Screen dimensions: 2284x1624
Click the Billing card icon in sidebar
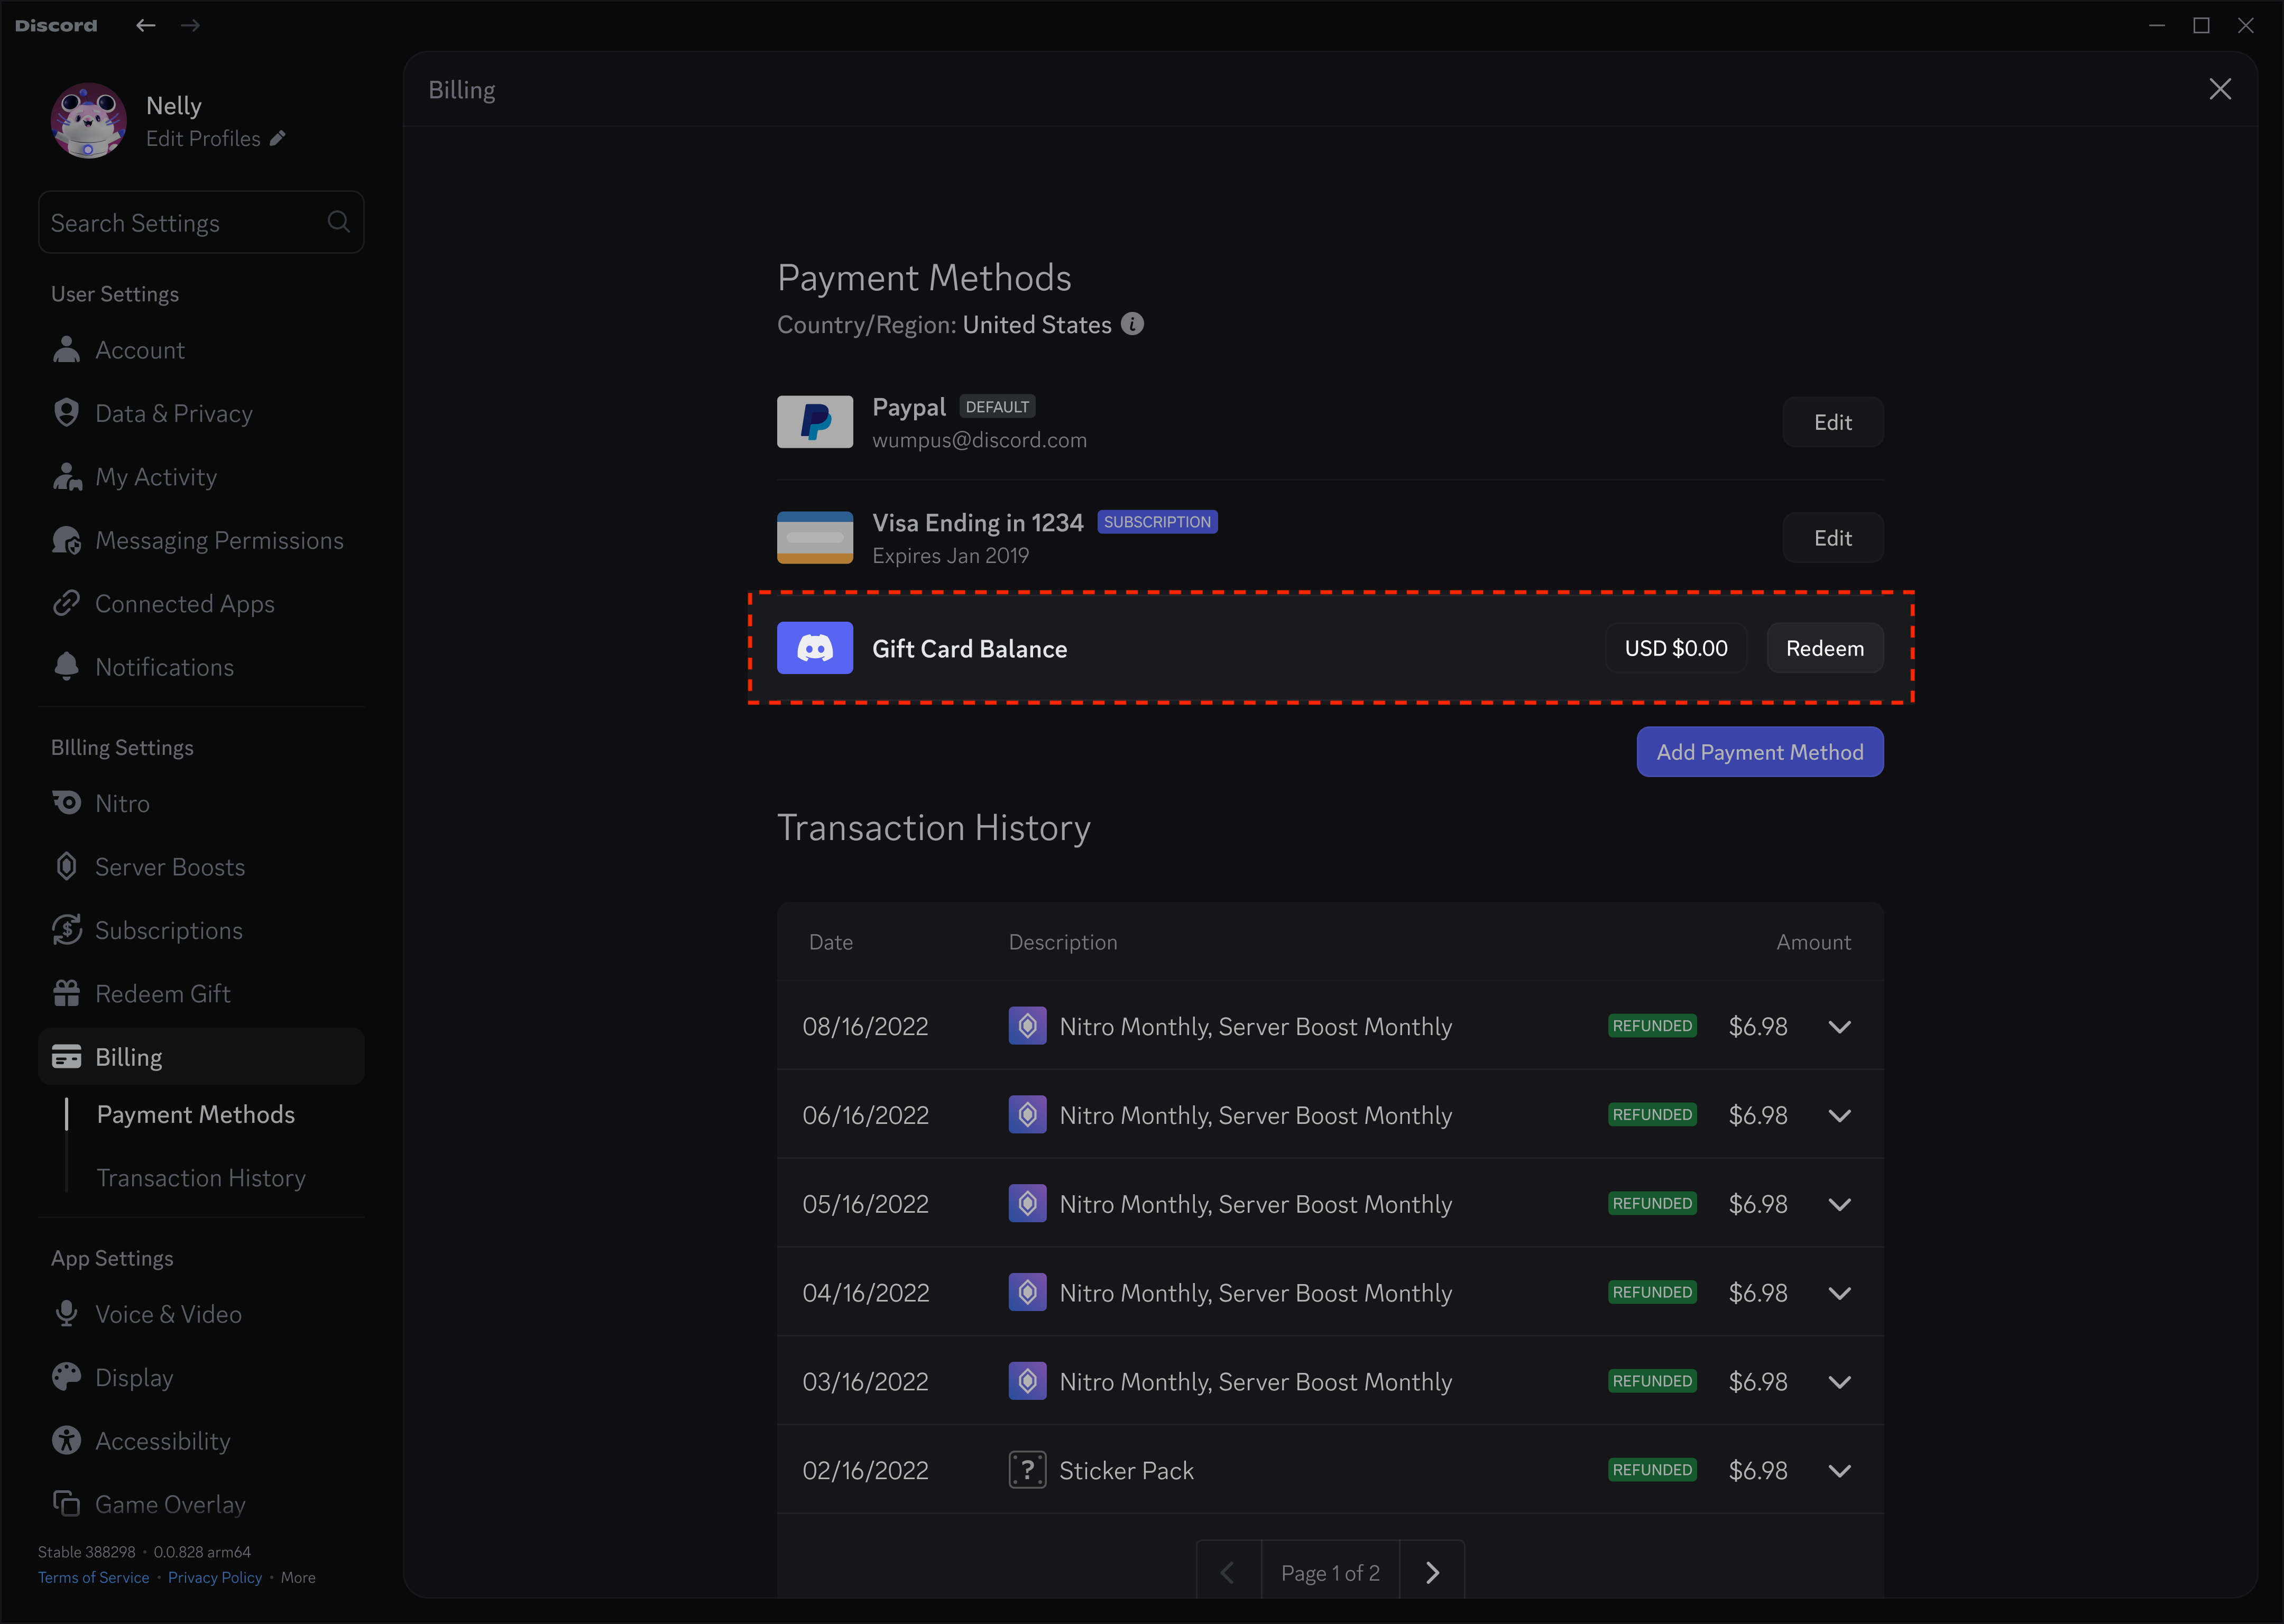66,1056
